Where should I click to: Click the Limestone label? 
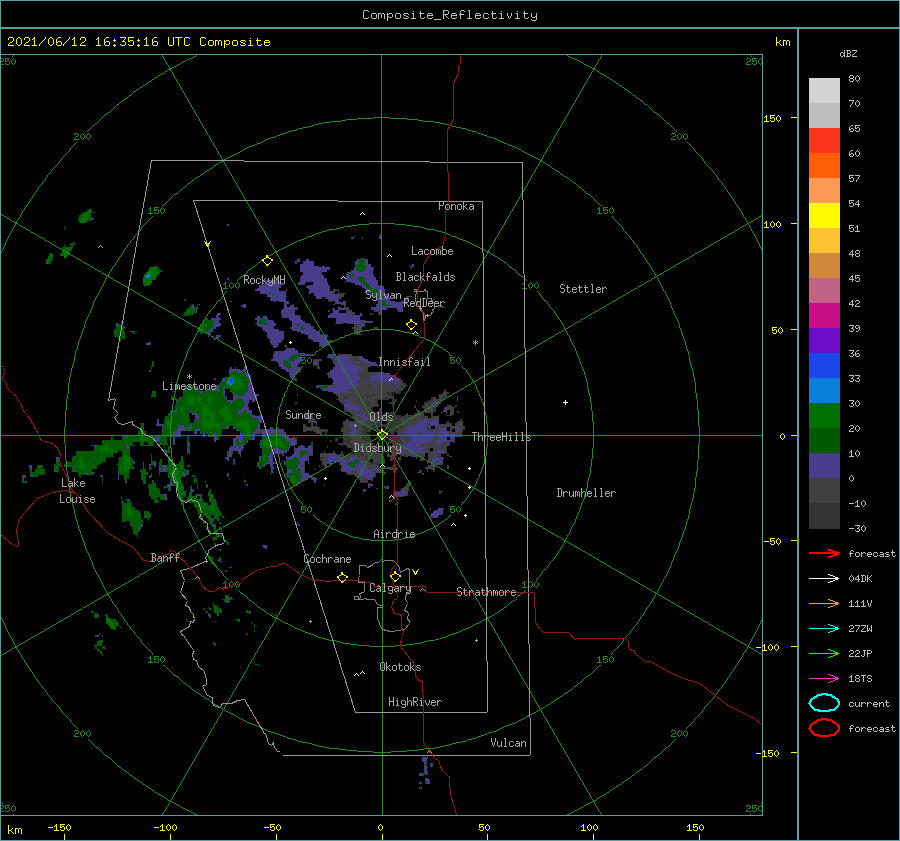(189, 386)
